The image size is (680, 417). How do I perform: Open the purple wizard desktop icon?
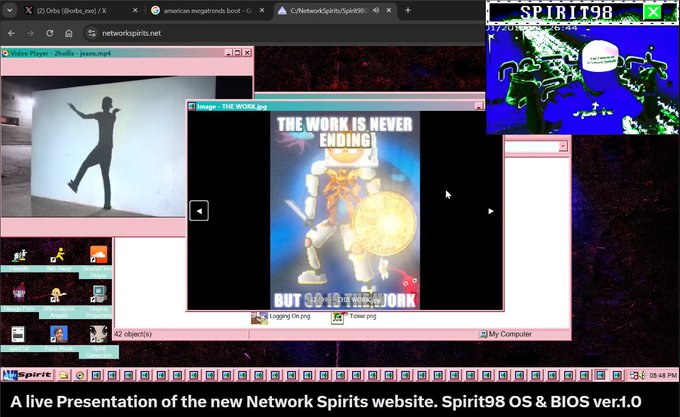click(x=19, y=294)
